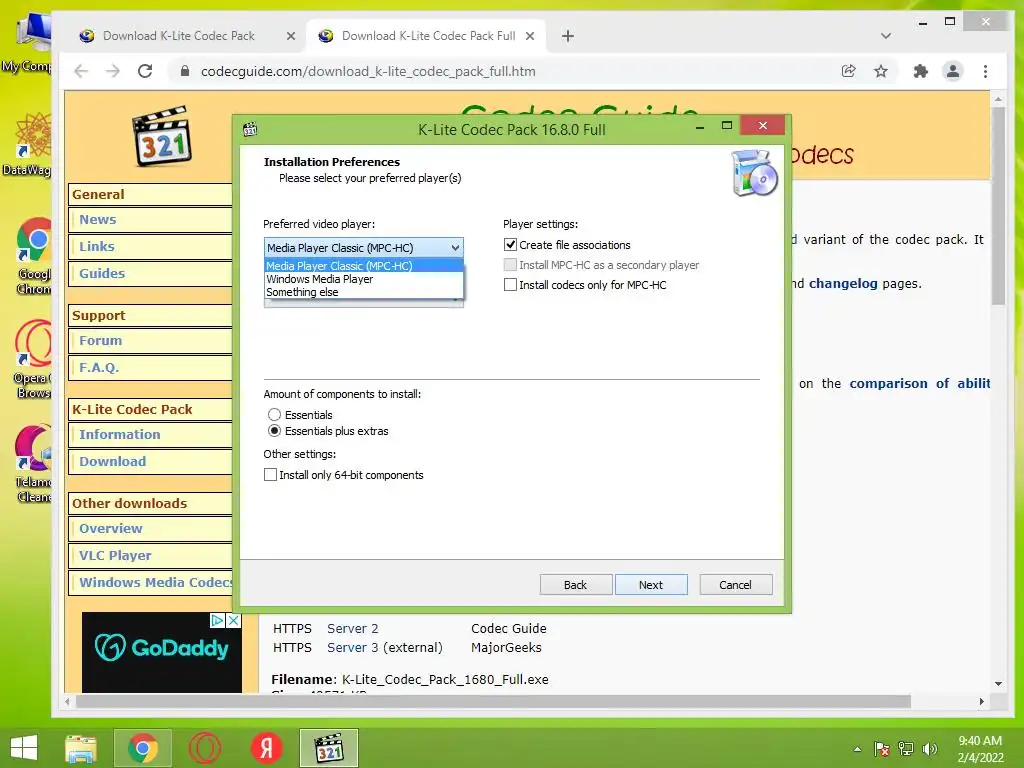Click the taskbar clock showing 9:40 AM
1024x768 pixels.
click(x=980, y=749)
